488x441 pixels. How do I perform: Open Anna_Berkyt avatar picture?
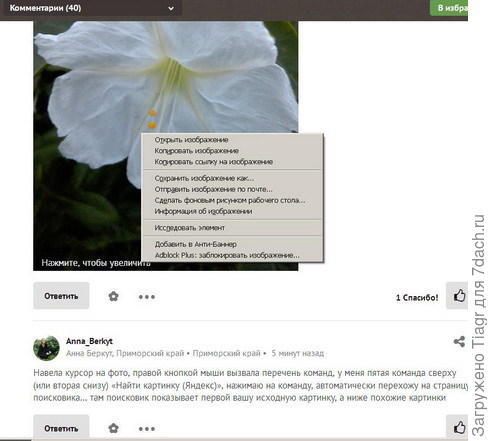tap(46, 348)
